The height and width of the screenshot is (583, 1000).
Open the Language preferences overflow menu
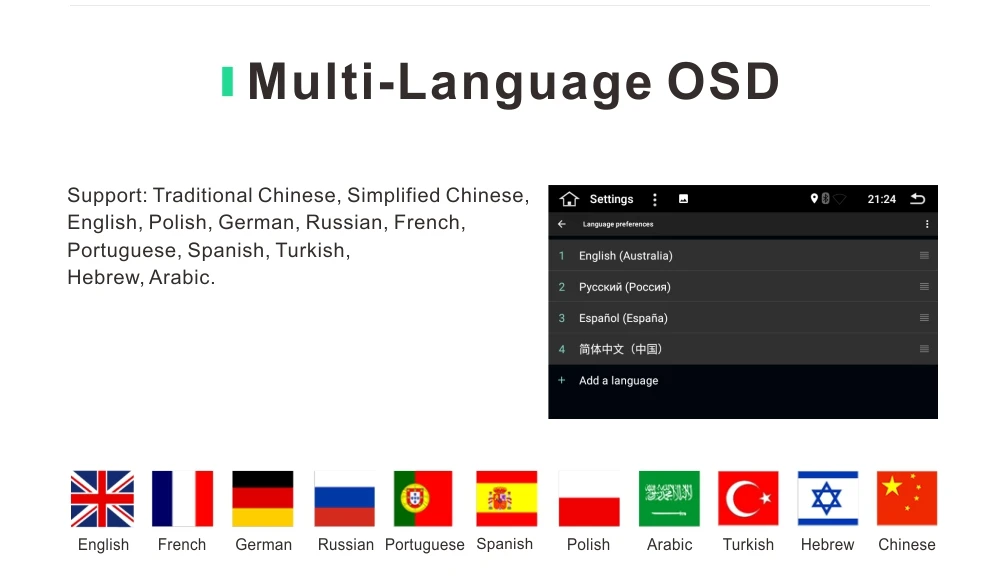click(x=927, y=224)
